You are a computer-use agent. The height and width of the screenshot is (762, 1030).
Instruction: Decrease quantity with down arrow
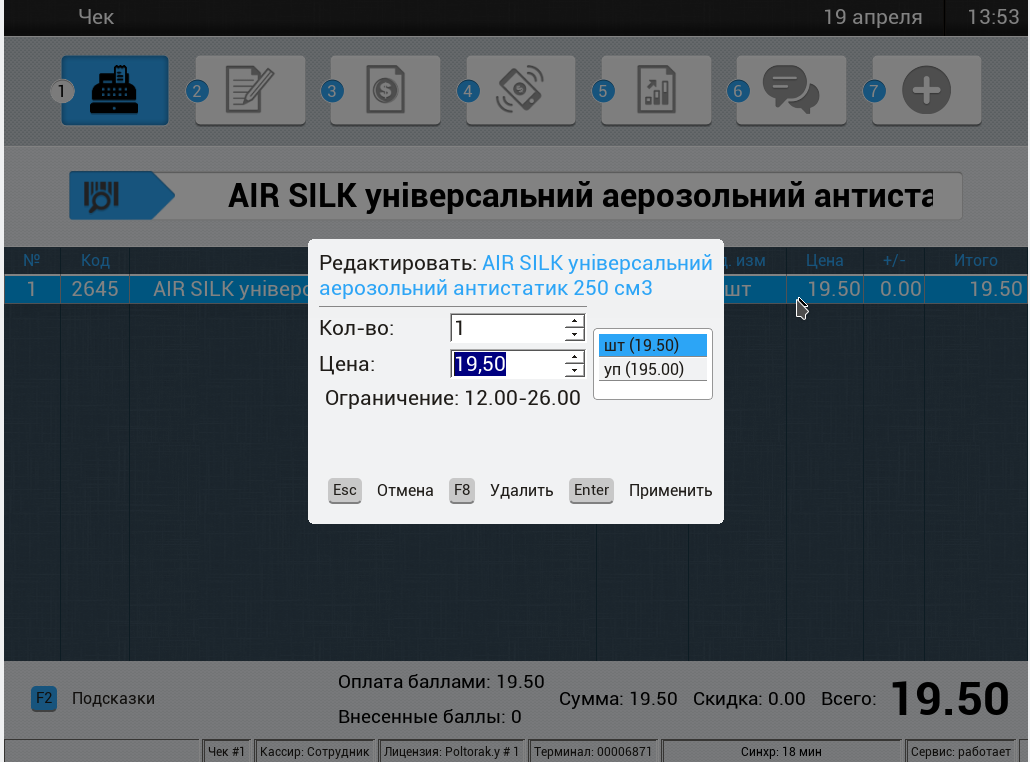(574, 334)
